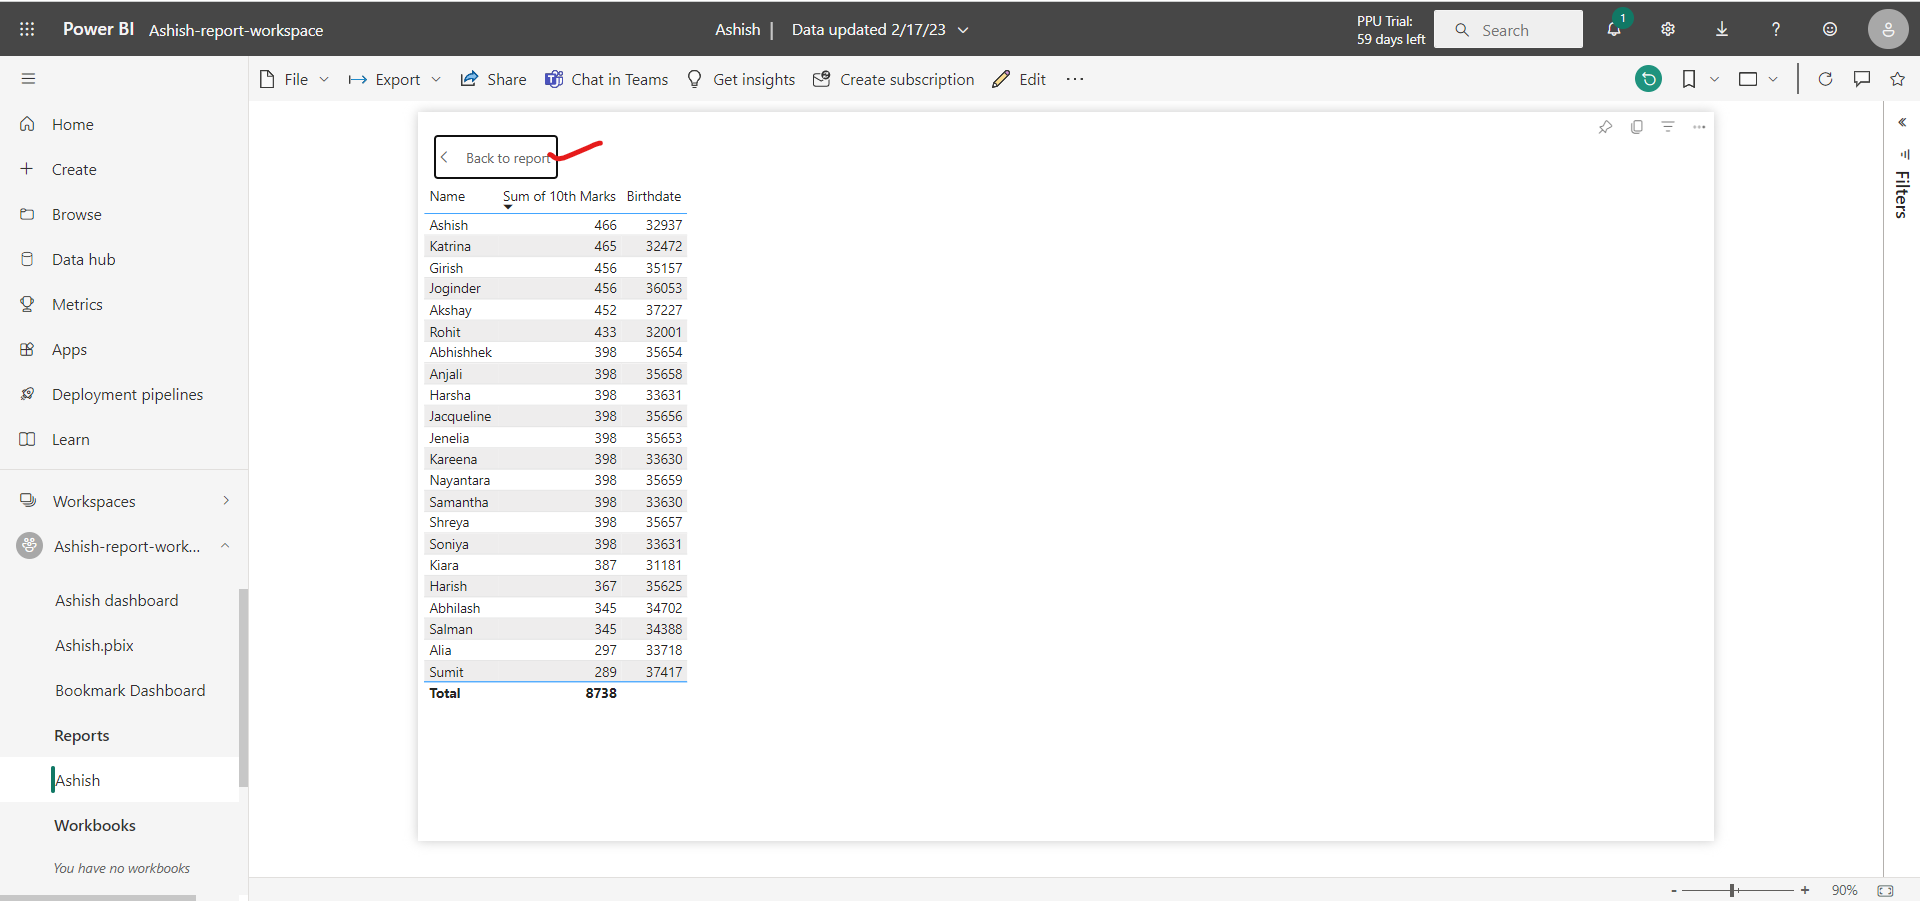Open report comments
Screen dimensions: 1920x901
pos(1862,79)
